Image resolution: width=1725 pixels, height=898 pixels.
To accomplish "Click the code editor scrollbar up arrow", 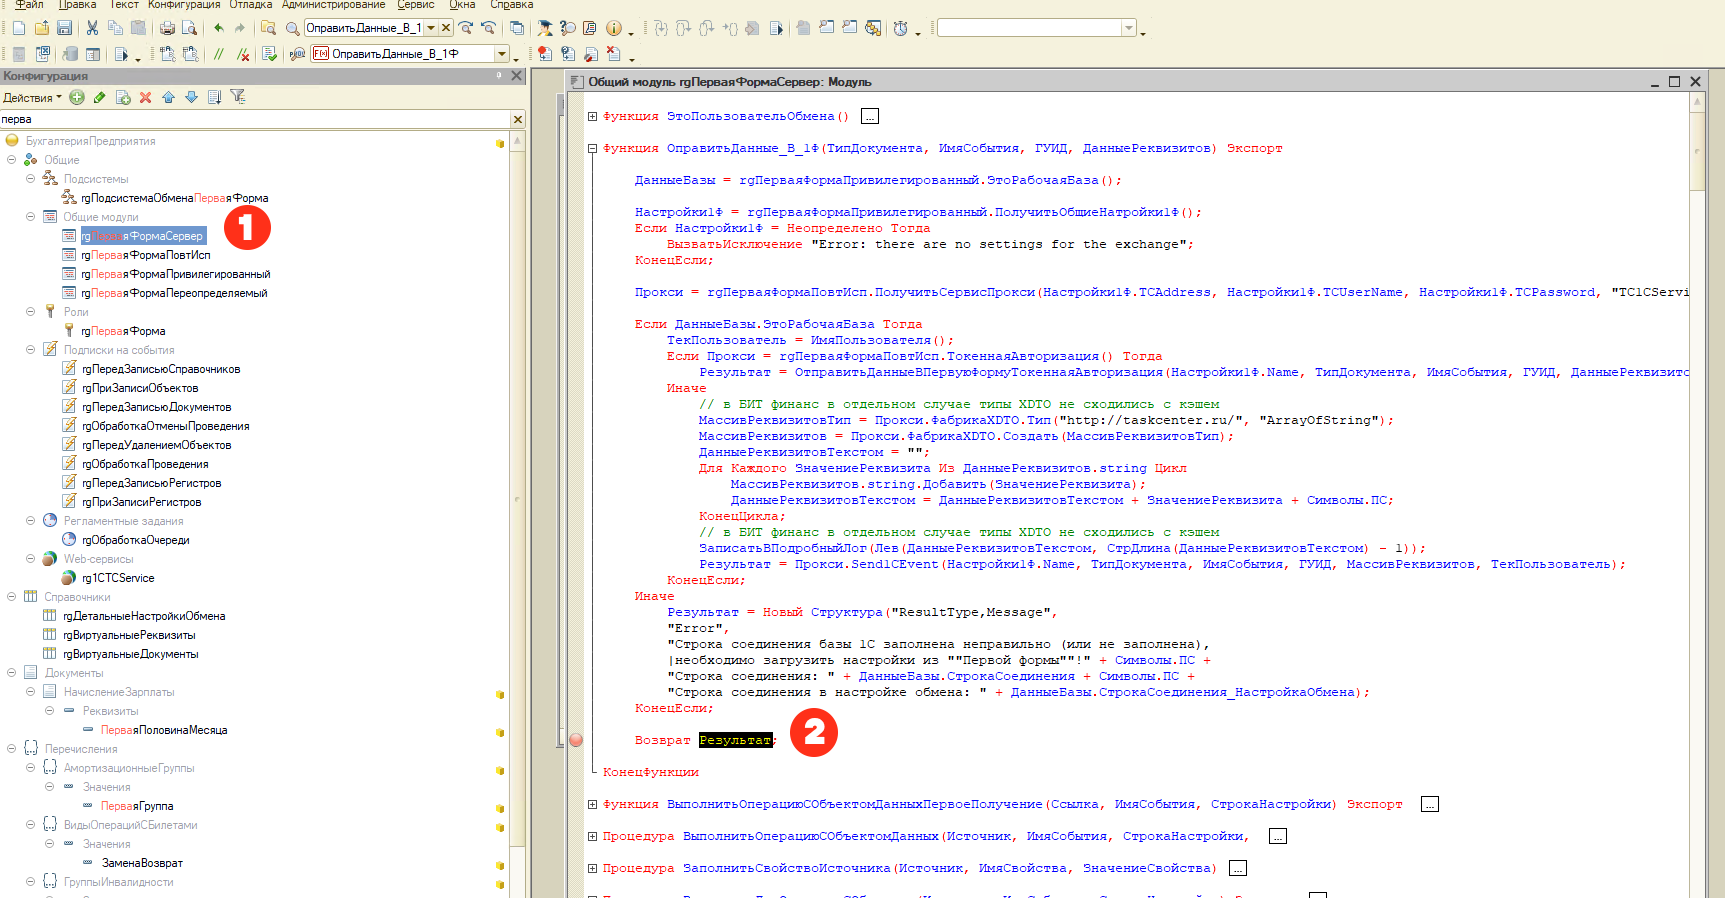I will [x=1696, y=101].
